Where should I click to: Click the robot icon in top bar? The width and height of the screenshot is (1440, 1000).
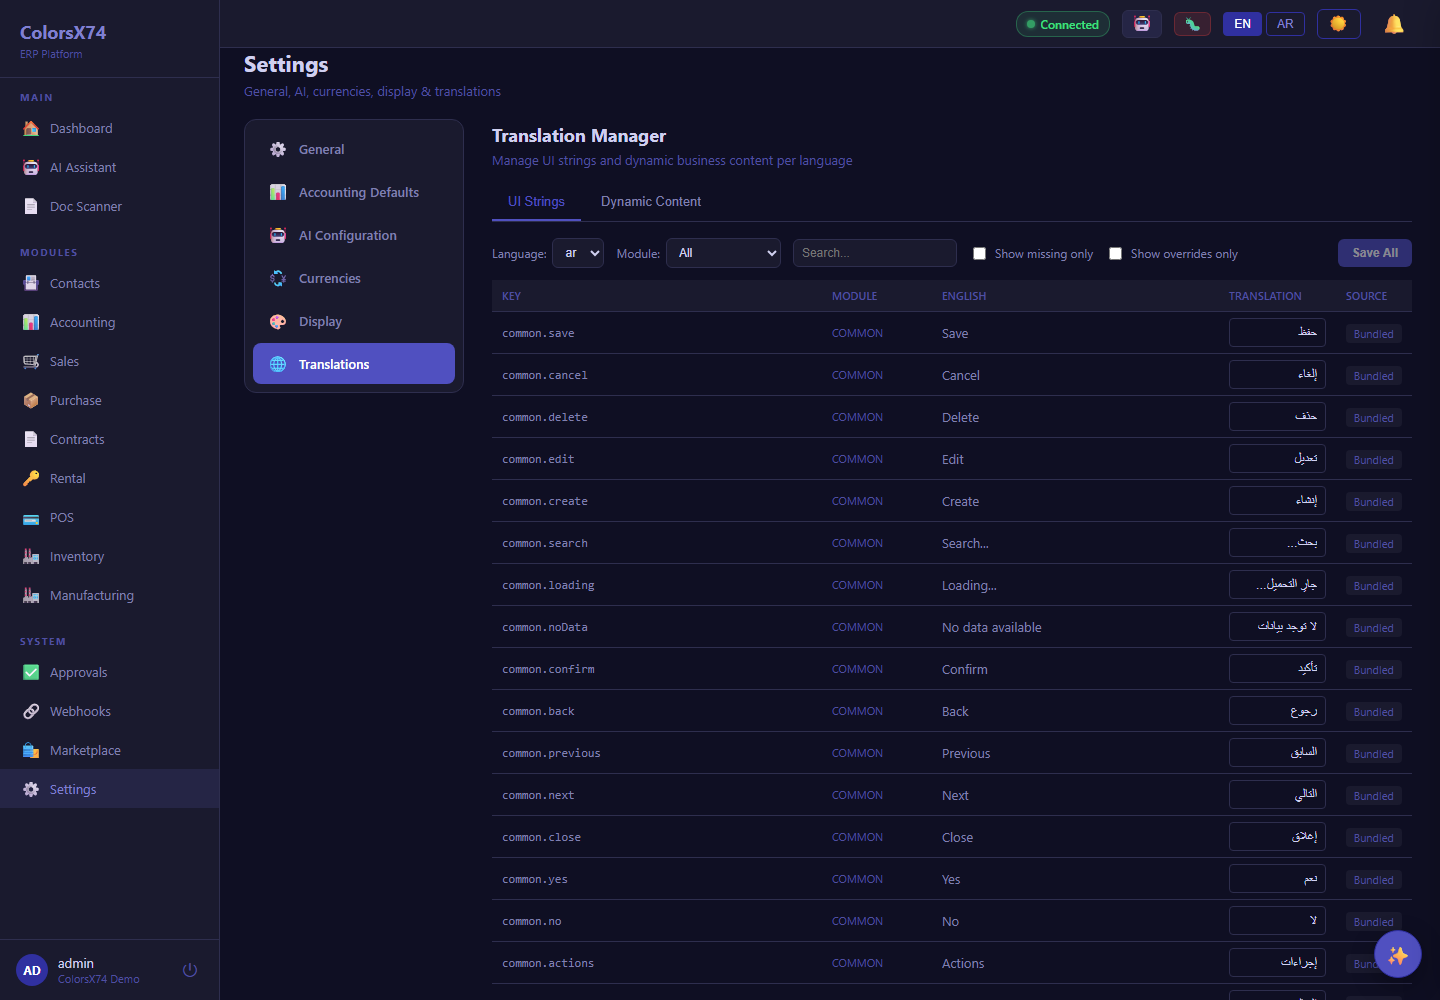1142,24
